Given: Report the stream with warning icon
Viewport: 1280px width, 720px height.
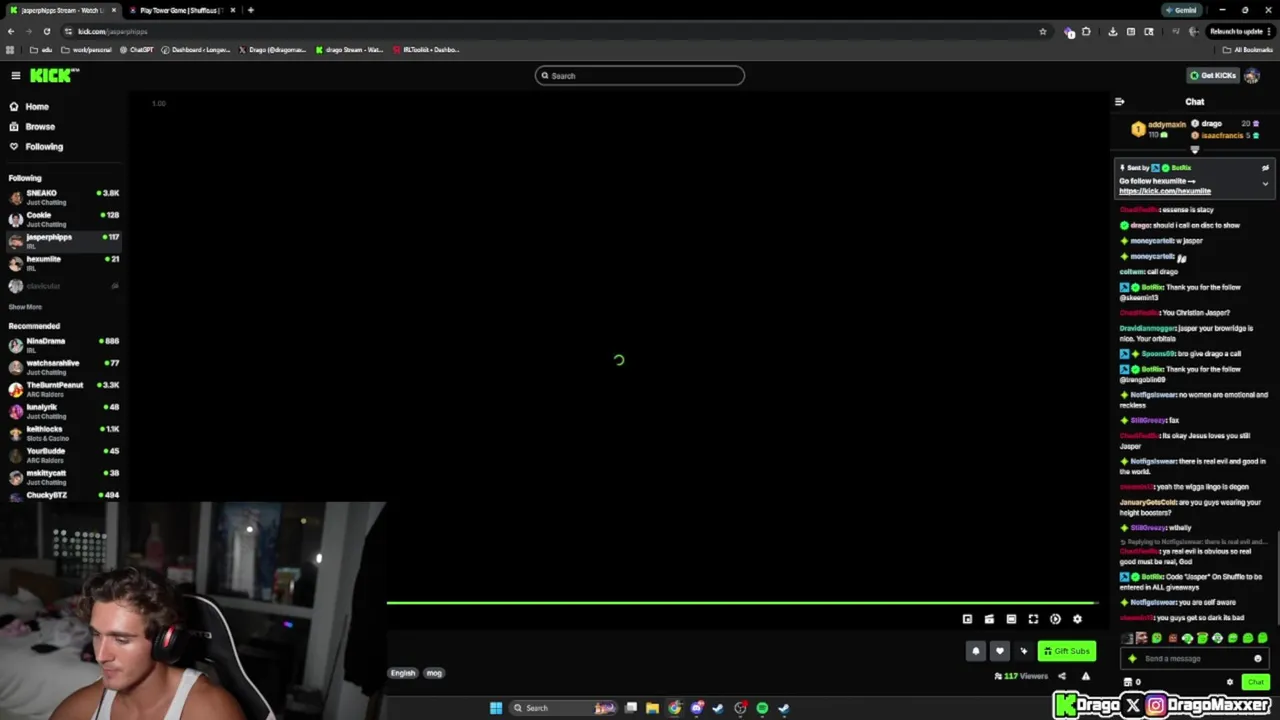Looking at the screenshot, I should coord(1085,676).
